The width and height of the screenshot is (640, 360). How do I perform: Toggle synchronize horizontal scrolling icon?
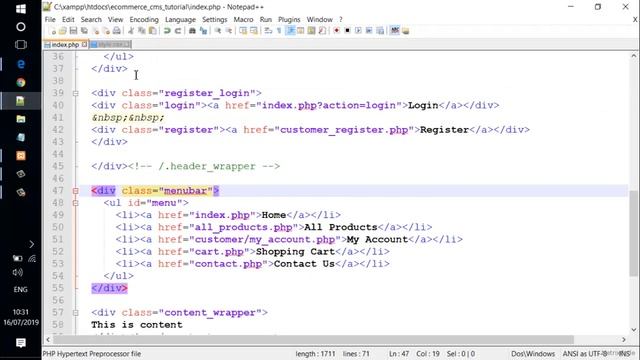(x=253, y=31)
